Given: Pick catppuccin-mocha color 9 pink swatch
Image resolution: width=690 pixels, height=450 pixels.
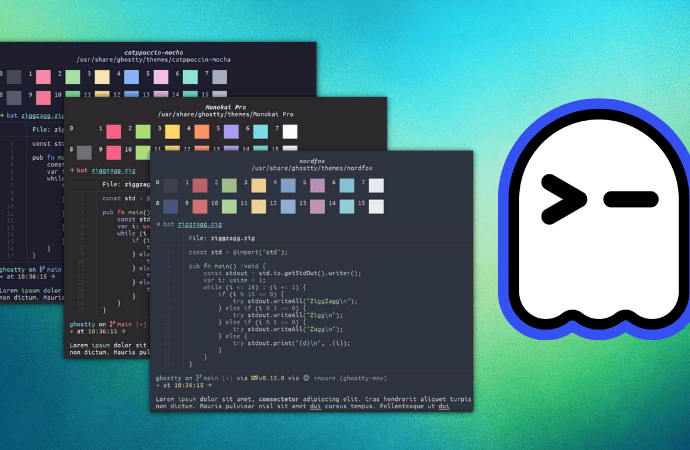Looking at the screenshot, I should point(43,98).
